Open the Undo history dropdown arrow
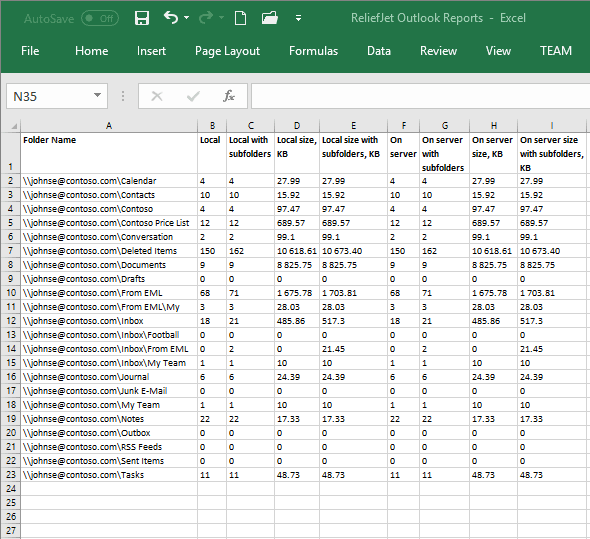The image size is (590, 539). point(187,18)
